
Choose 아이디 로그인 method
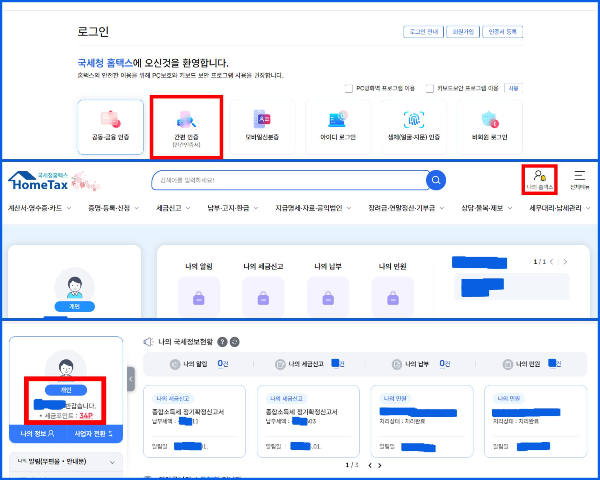338,127
